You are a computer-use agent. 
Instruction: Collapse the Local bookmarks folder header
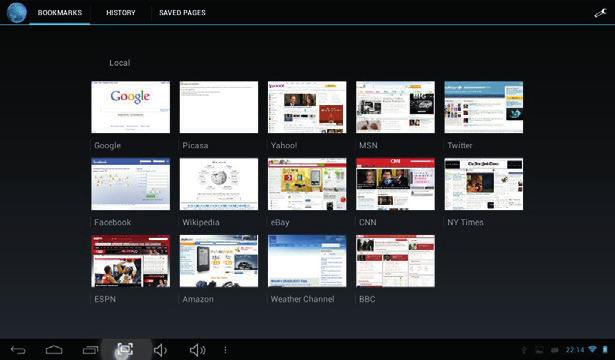[x=120, y=63]
